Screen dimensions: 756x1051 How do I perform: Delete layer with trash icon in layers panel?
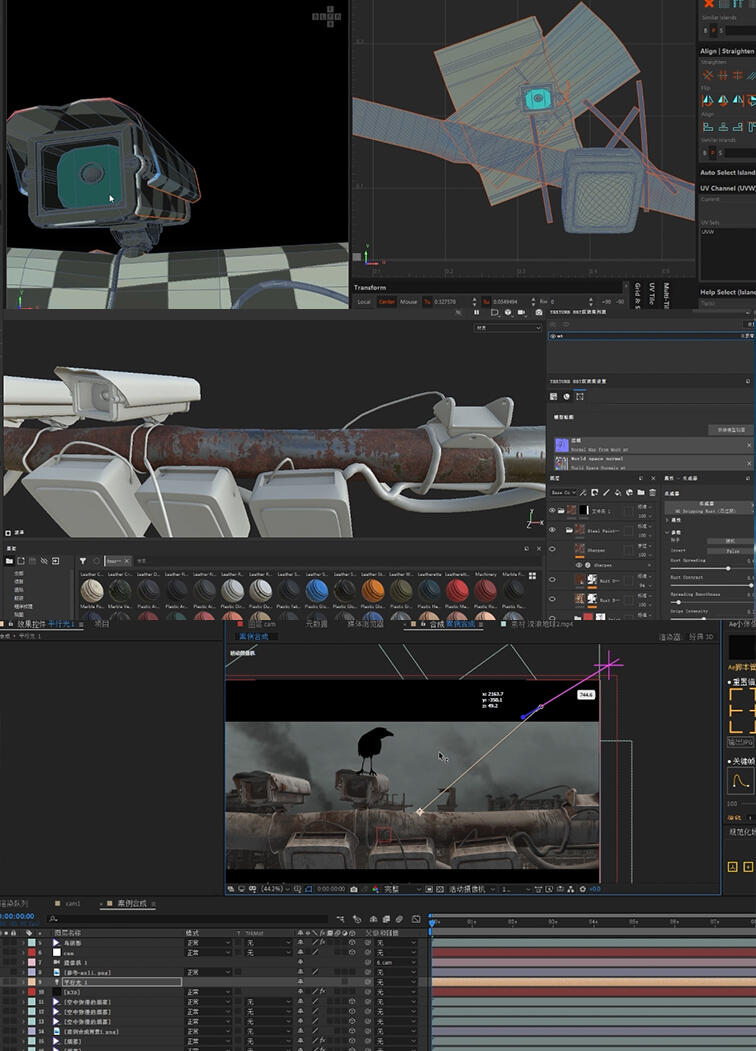(x=652, y=492)
